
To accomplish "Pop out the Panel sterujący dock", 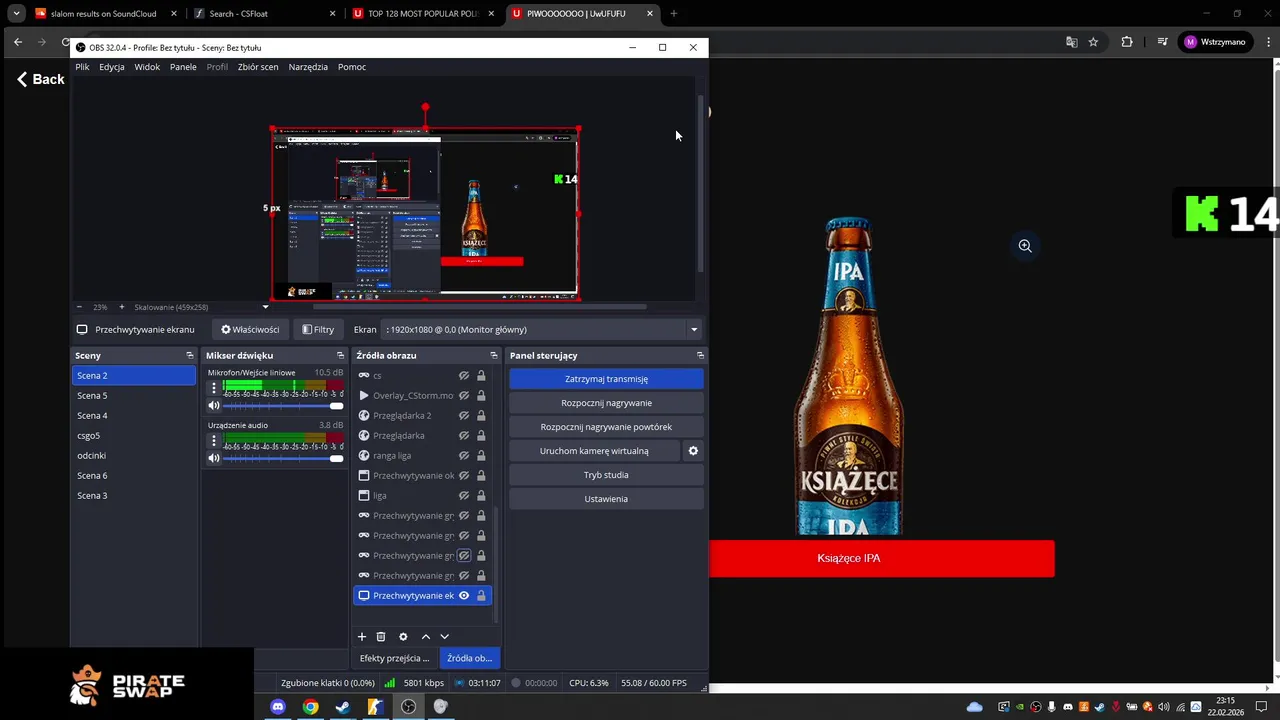I will coord(700,355).
